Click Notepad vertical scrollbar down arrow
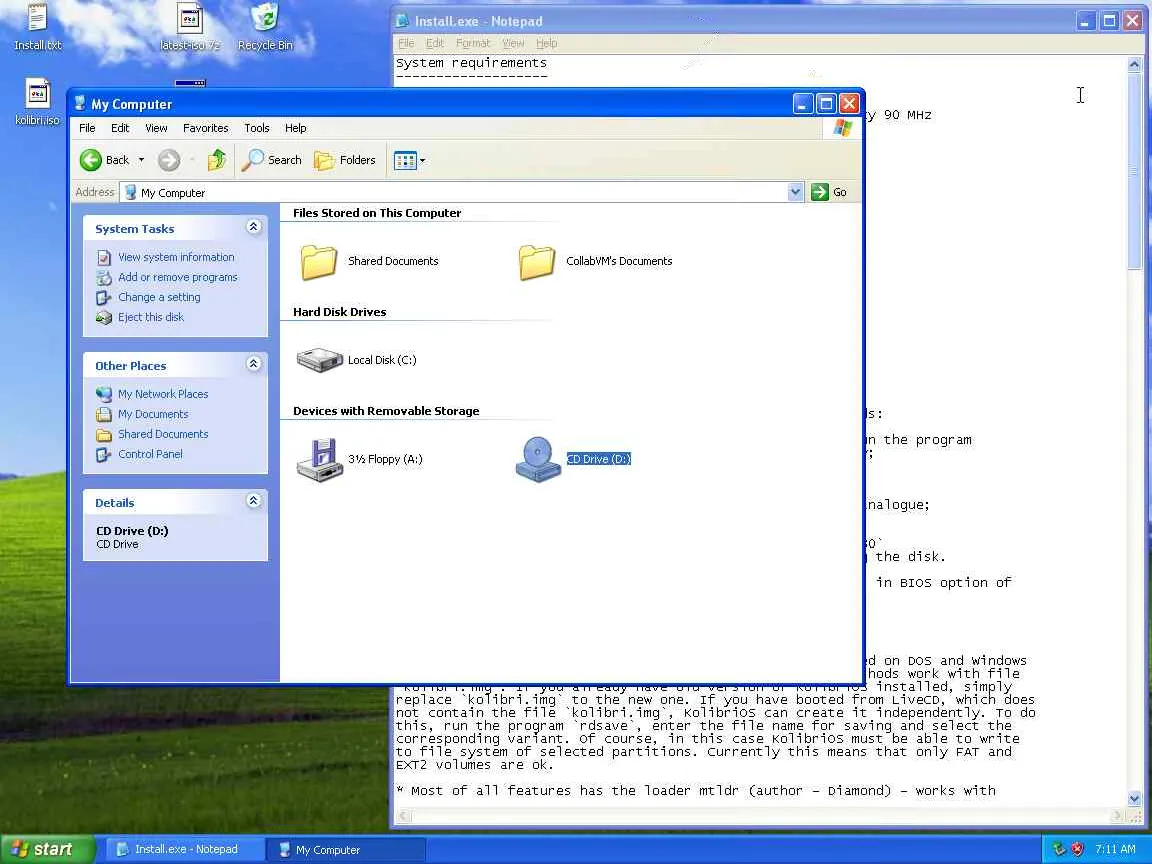Image resolution: width=1152 pixels, height=864 pixels. click(x=1134, y=799)
